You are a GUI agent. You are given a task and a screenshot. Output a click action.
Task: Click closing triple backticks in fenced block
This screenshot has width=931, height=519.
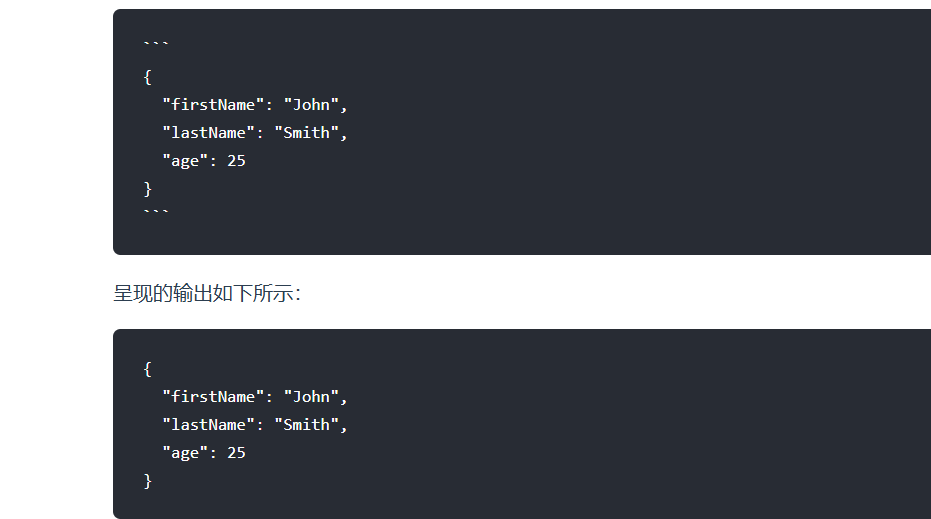point(156,211)
